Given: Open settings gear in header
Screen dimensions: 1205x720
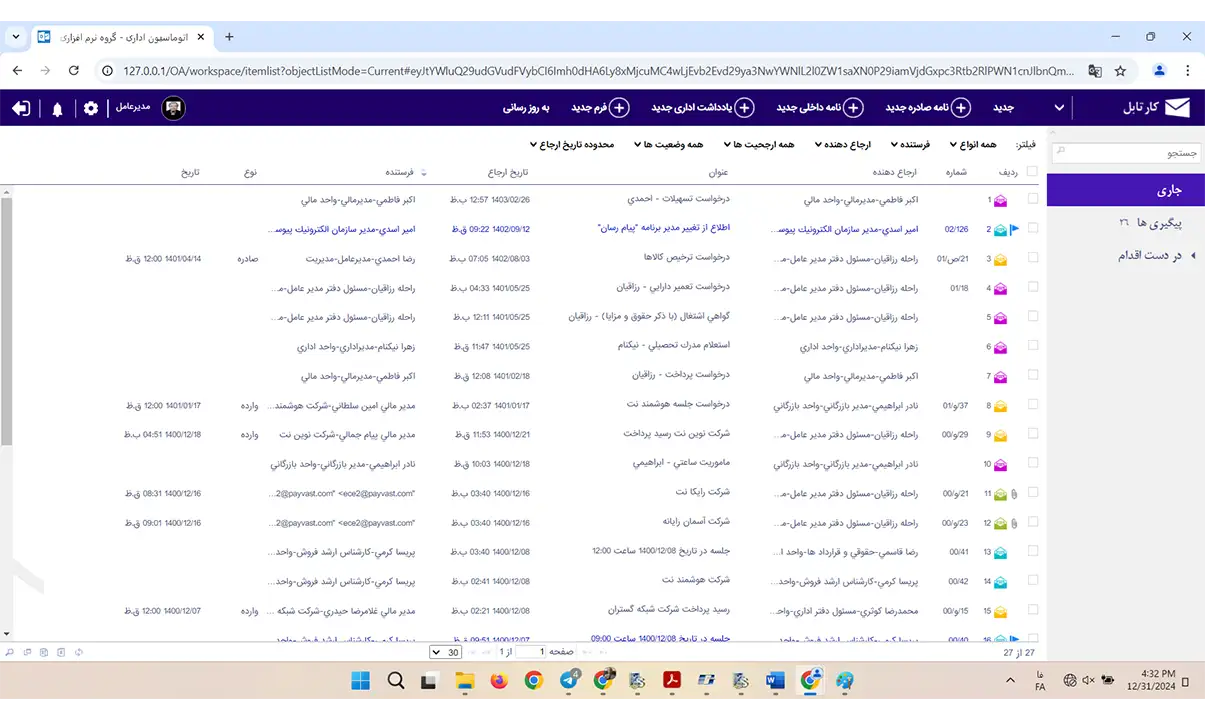Looking at the screenshot, I should [91, 108].
